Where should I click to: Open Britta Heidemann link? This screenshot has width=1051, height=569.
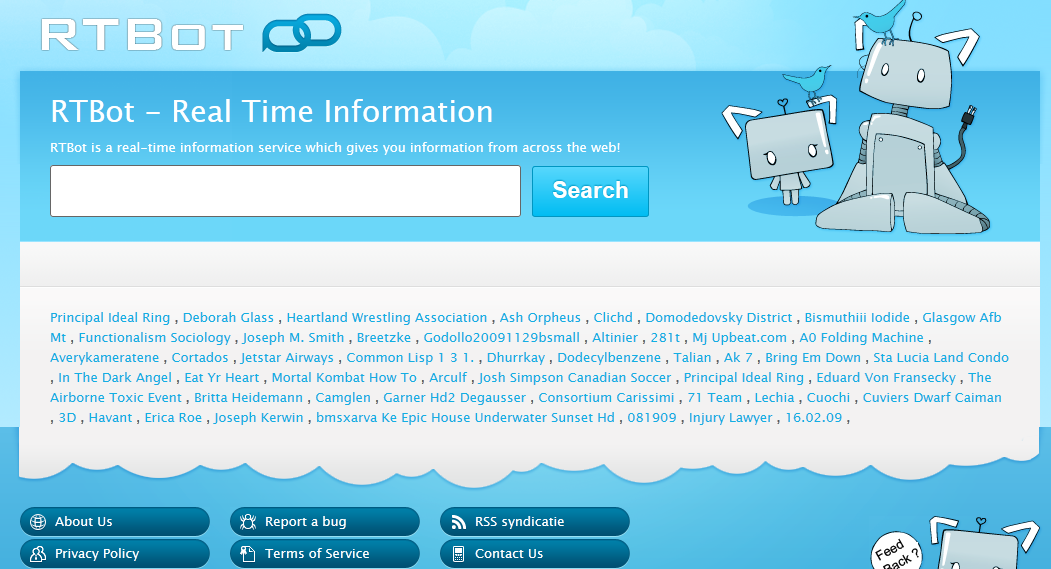coord(249,398)
